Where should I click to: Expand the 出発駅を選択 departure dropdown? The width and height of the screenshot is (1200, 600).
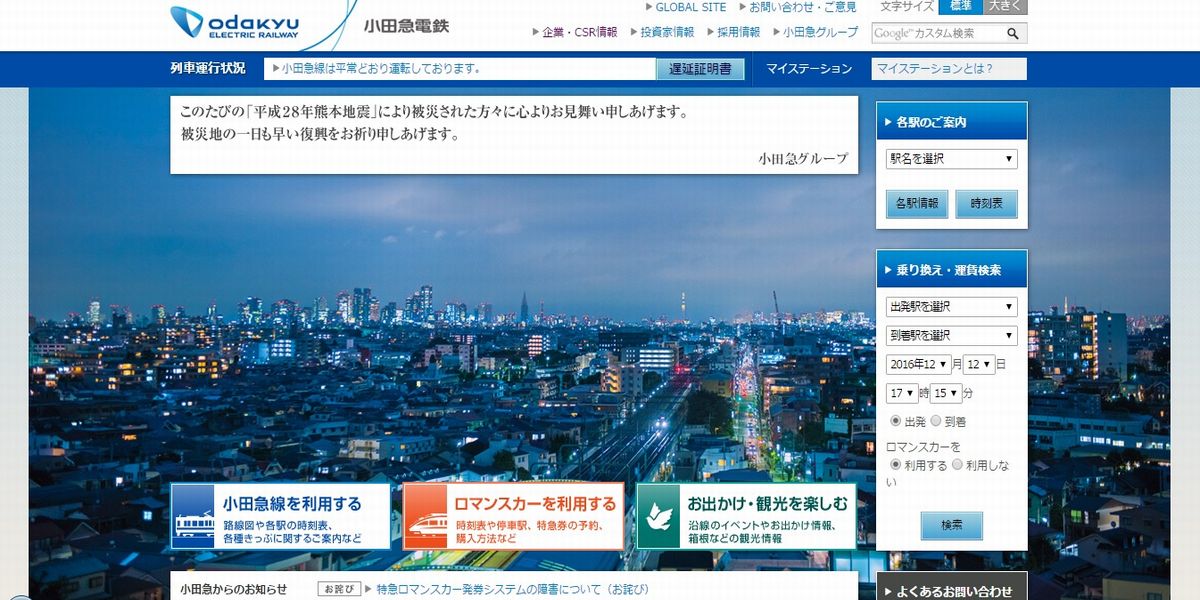[951, 307]
